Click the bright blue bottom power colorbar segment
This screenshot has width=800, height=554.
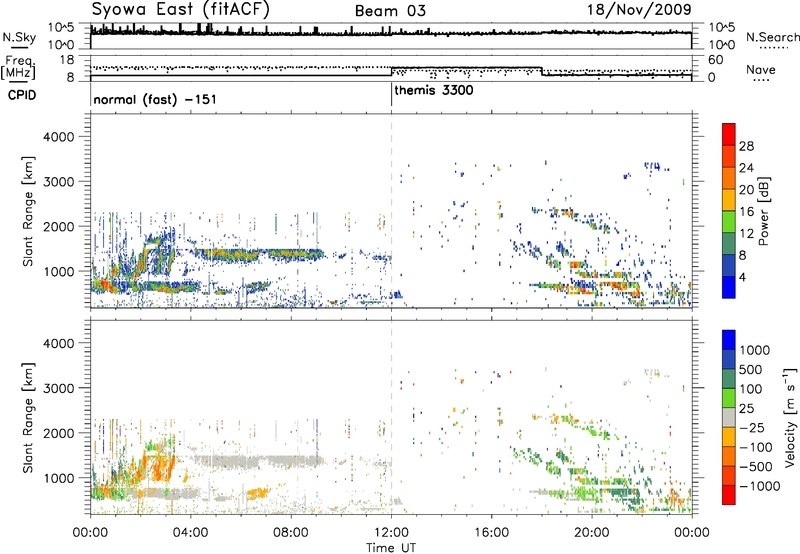(x=729, y=288)
